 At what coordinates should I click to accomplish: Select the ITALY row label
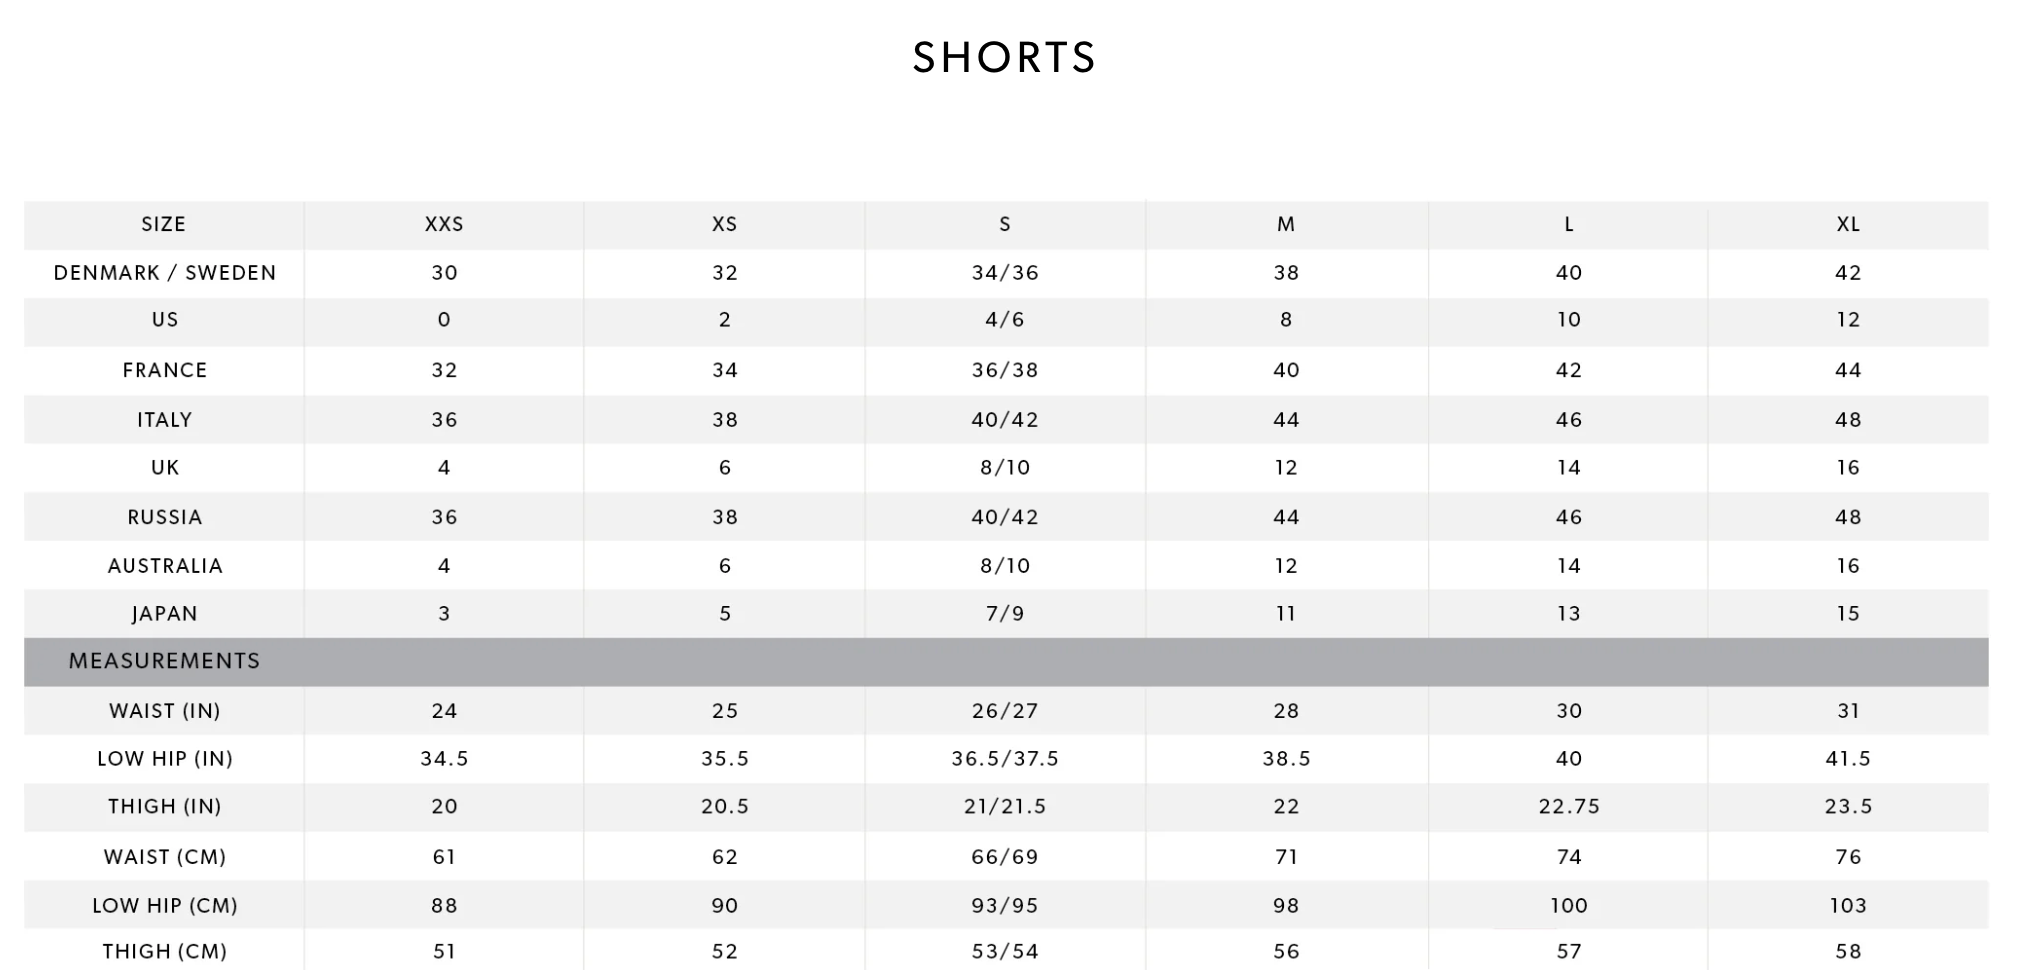(165, 420)
